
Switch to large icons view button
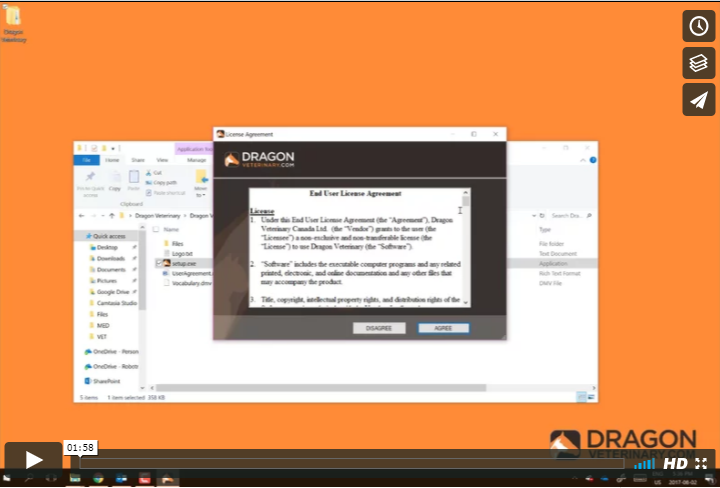coord(591,398)
